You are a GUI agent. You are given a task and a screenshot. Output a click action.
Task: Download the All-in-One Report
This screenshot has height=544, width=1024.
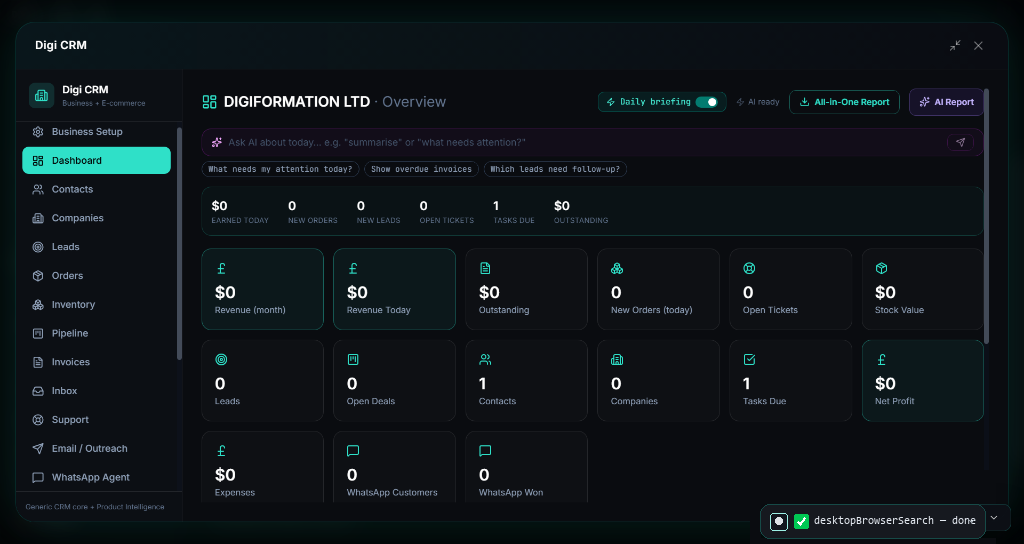(x=844, y=102)
